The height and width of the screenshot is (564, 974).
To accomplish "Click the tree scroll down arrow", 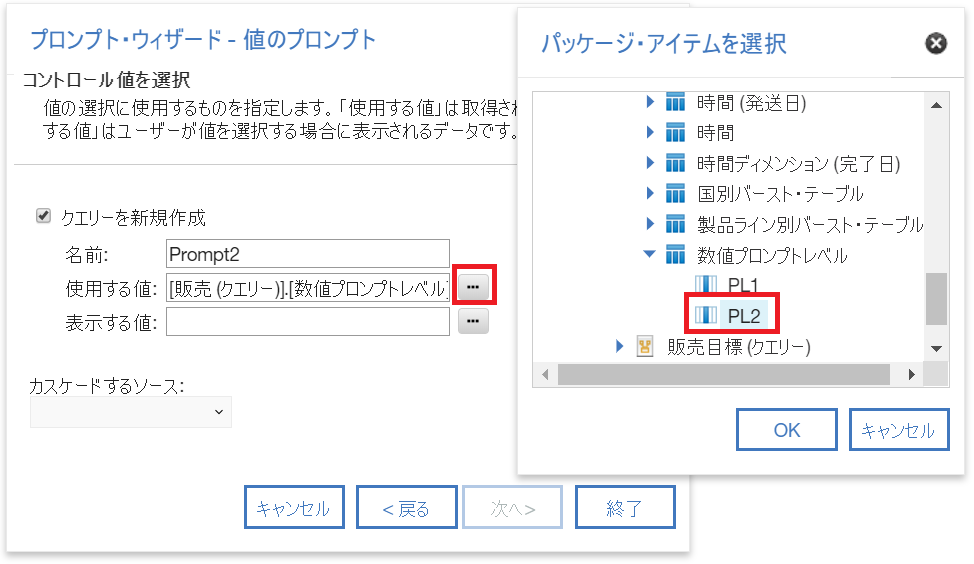I will [936, 348].
